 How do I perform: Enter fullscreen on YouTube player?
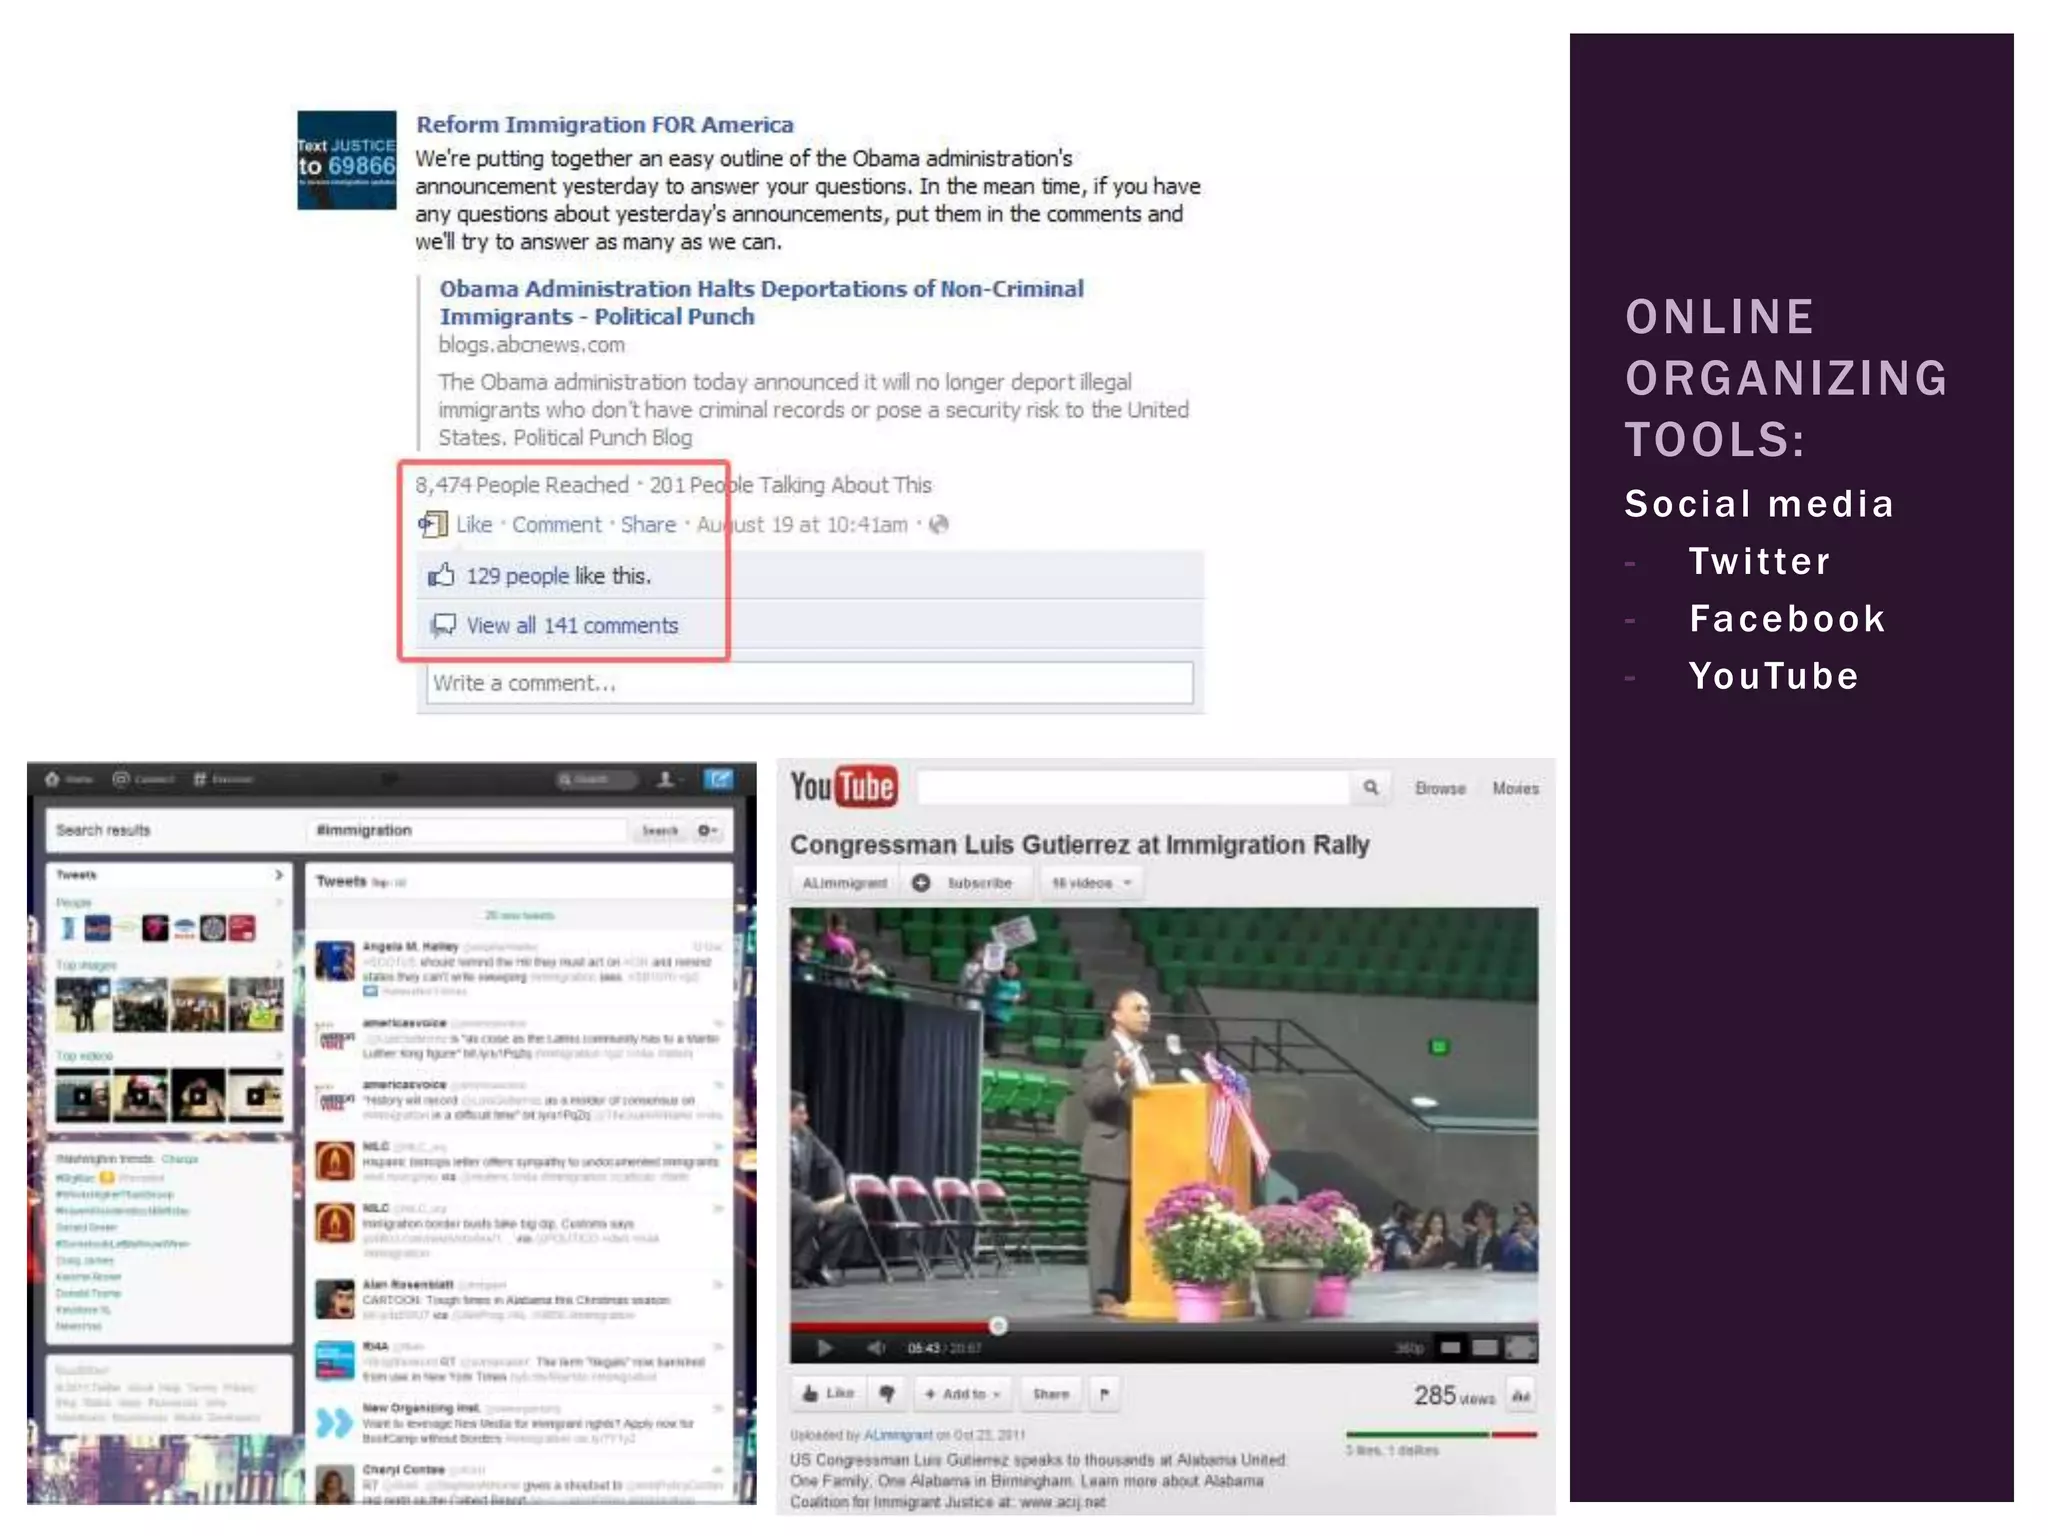pos(1521,1348)
